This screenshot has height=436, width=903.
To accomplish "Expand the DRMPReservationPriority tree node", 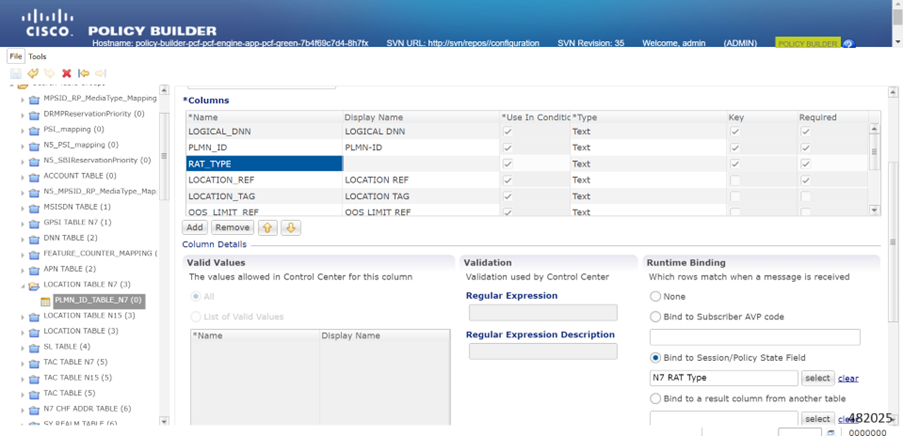I will click(22, 114).
